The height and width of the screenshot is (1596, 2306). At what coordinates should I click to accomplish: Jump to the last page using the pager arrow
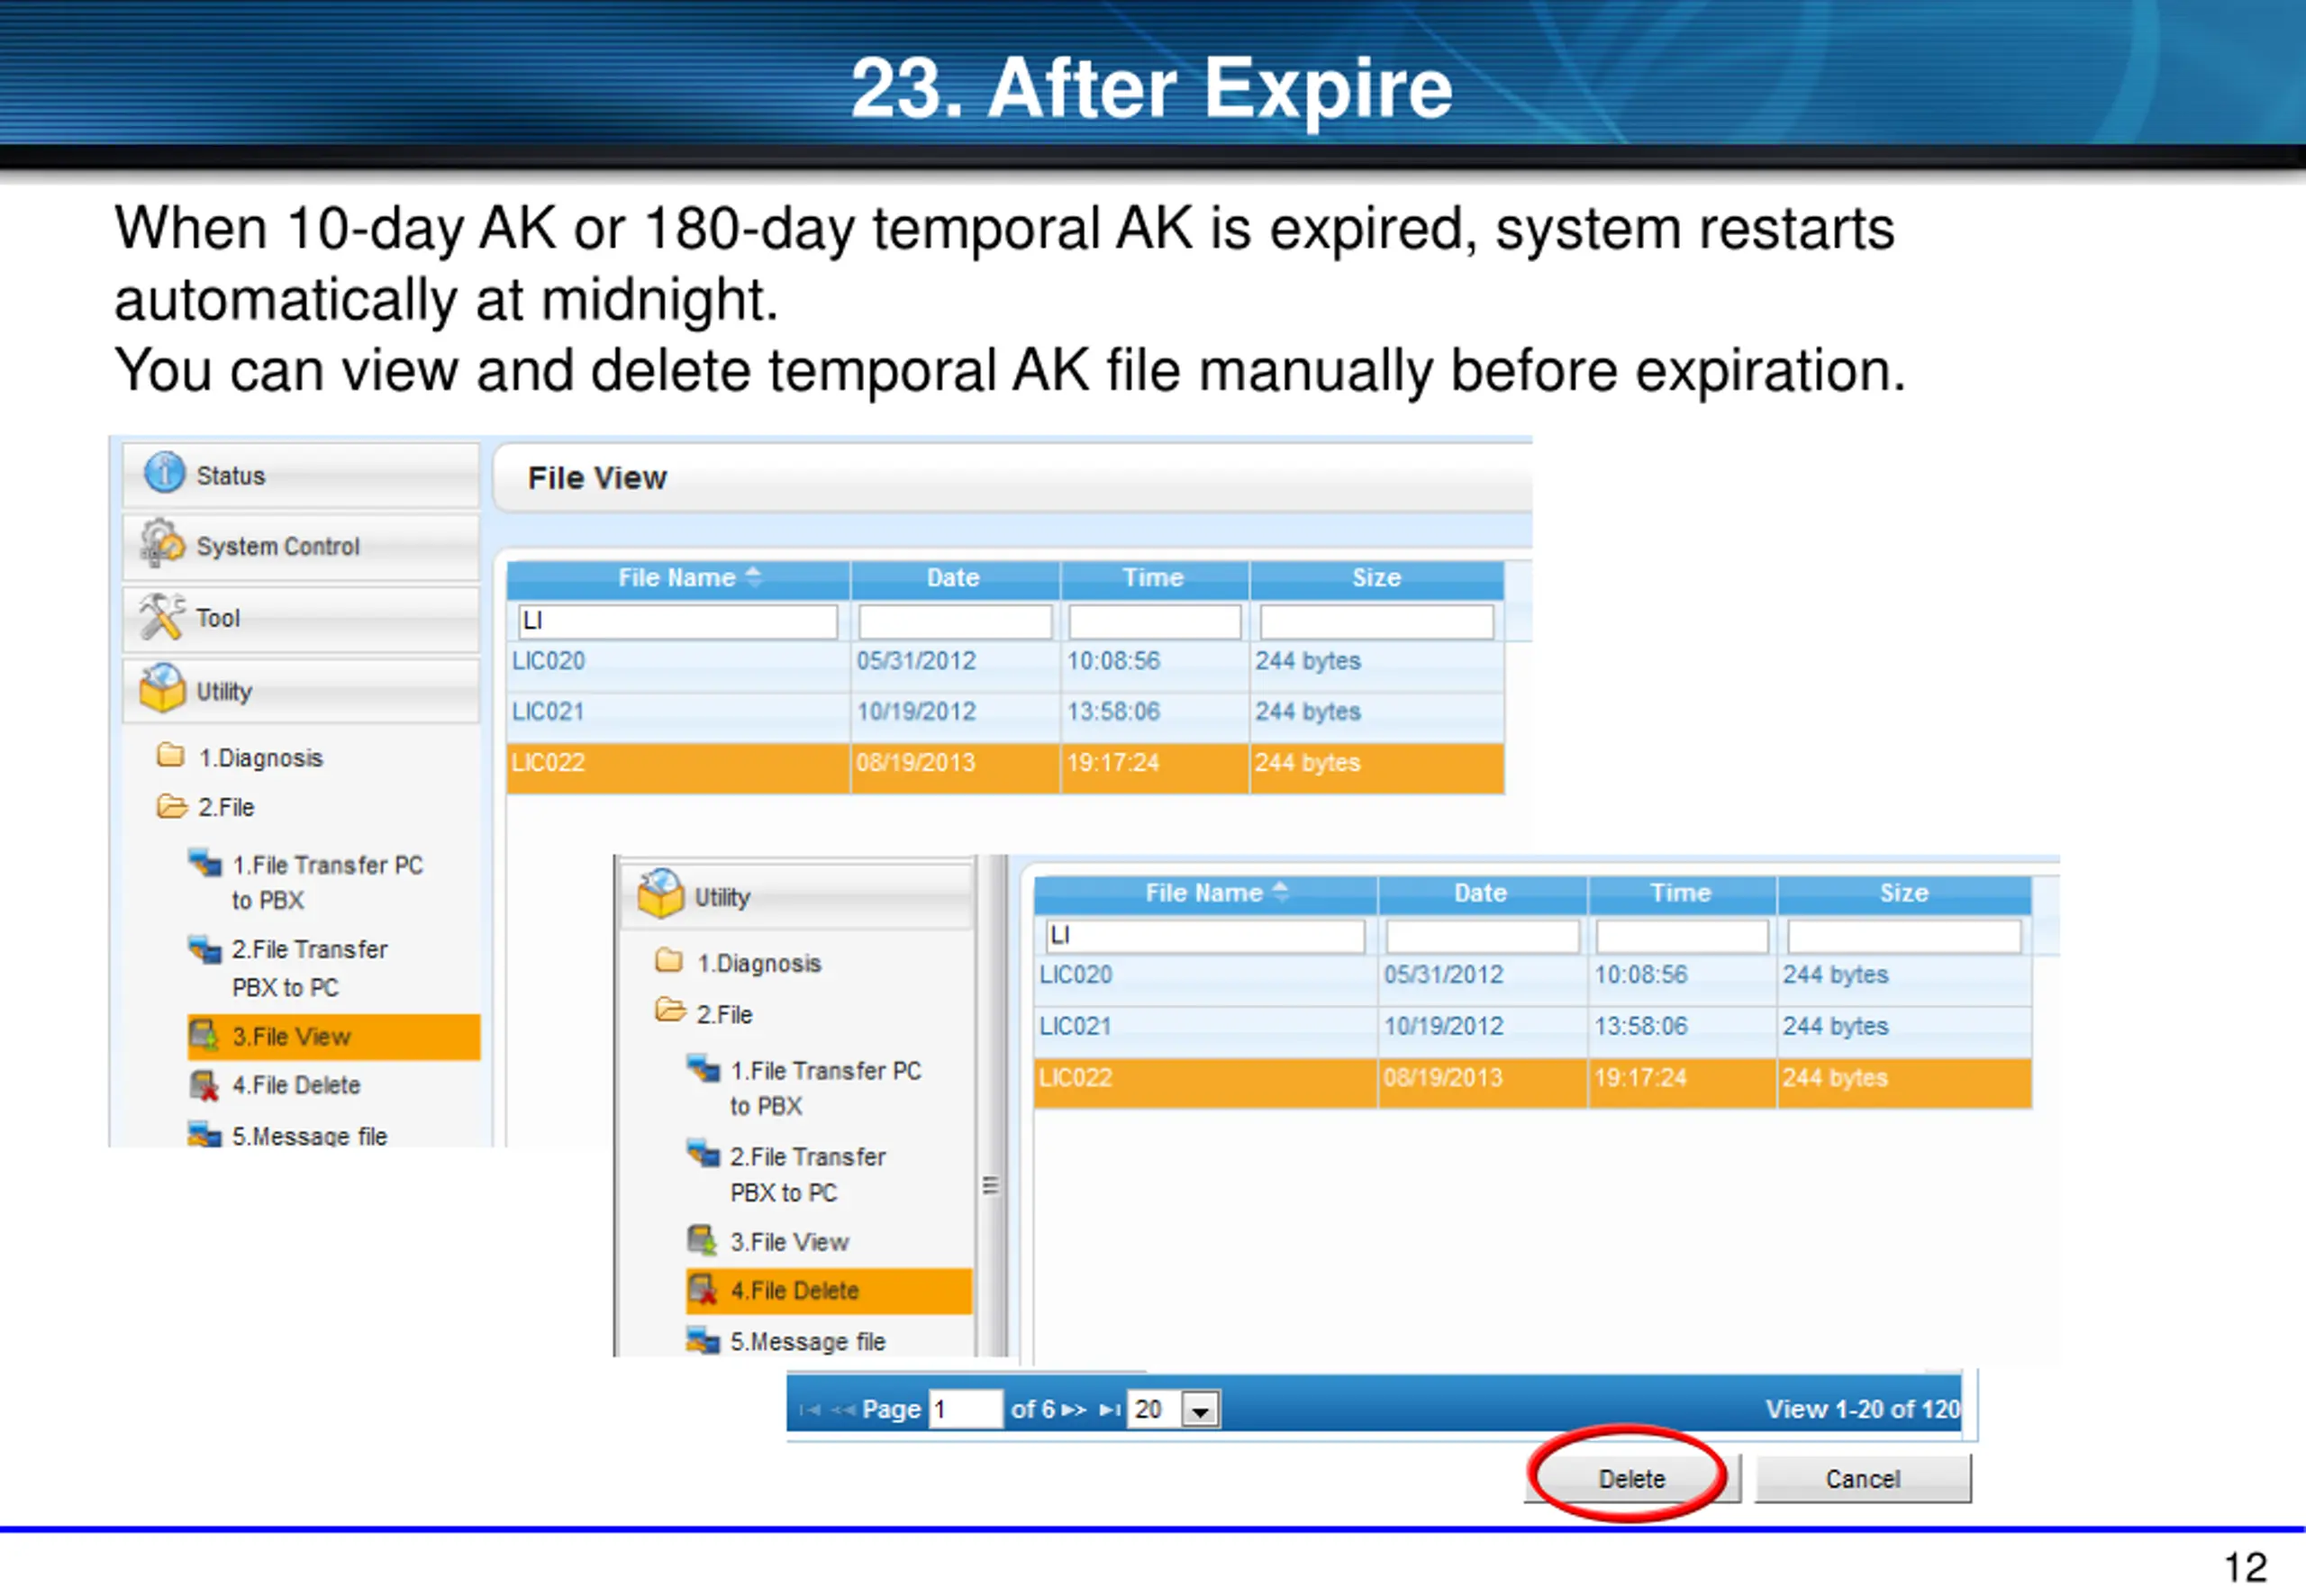point(1109,1409)
